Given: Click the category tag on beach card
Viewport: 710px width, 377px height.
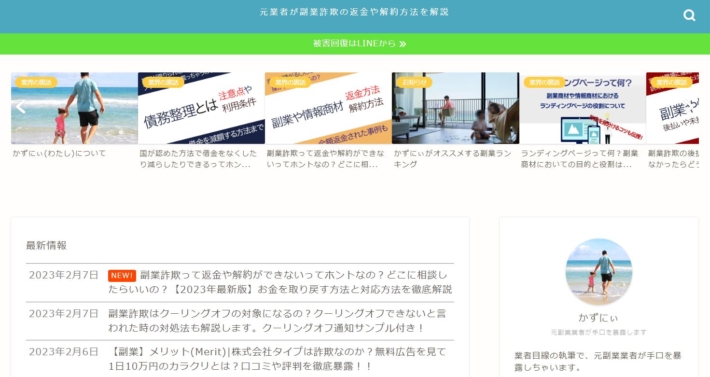Looking at the screenshot, I should [36, 82].
